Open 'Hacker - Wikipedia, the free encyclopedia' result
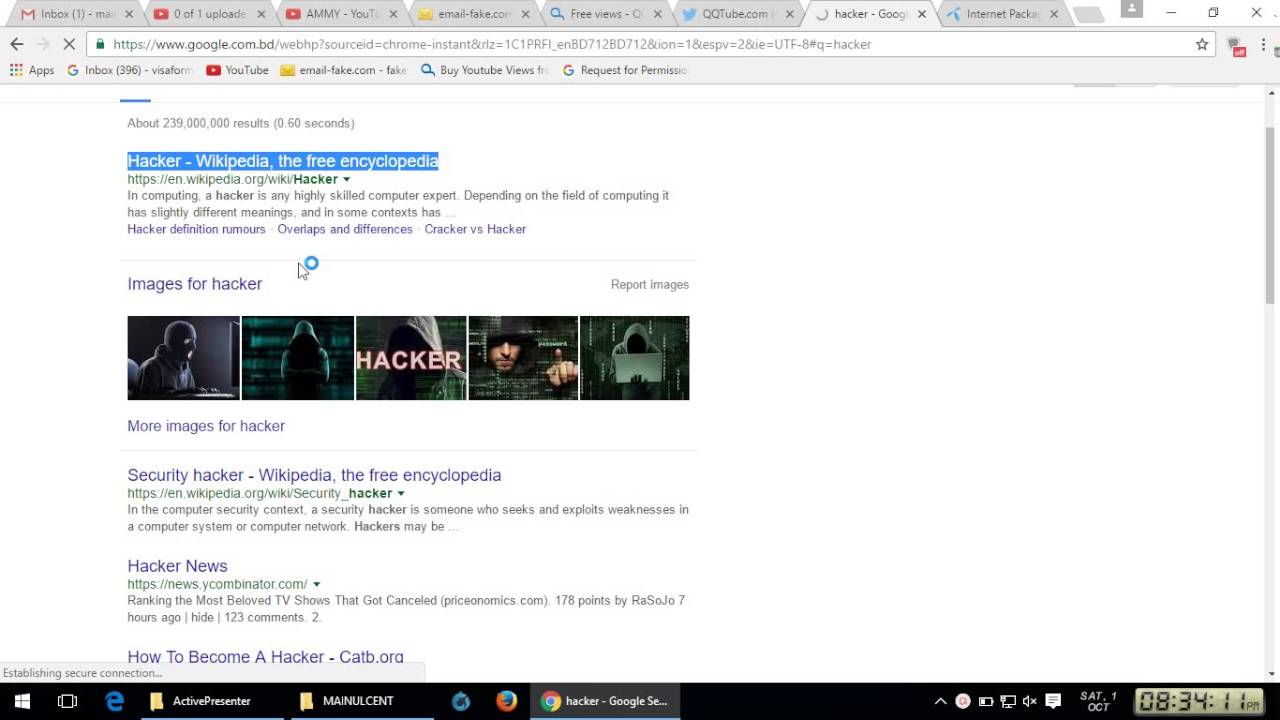 282,161
